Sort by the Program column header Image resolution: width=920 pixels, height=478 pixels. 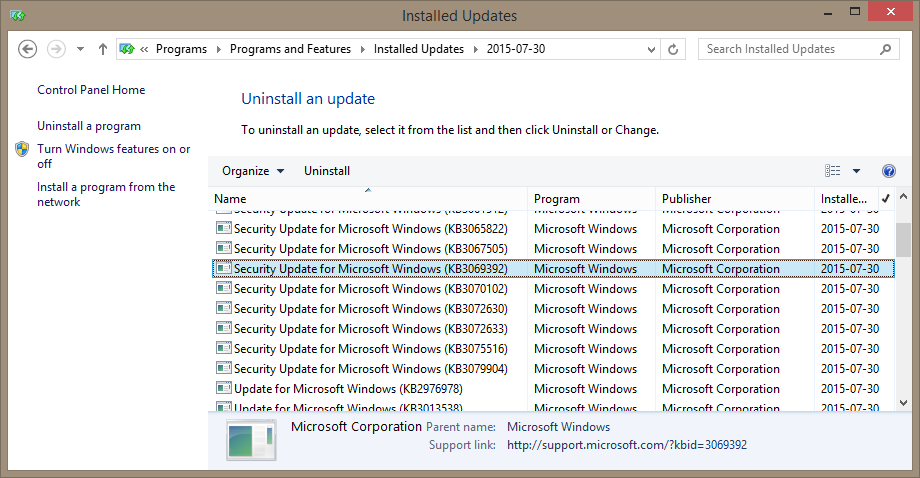pyautogui.click(x=591, y=199)
